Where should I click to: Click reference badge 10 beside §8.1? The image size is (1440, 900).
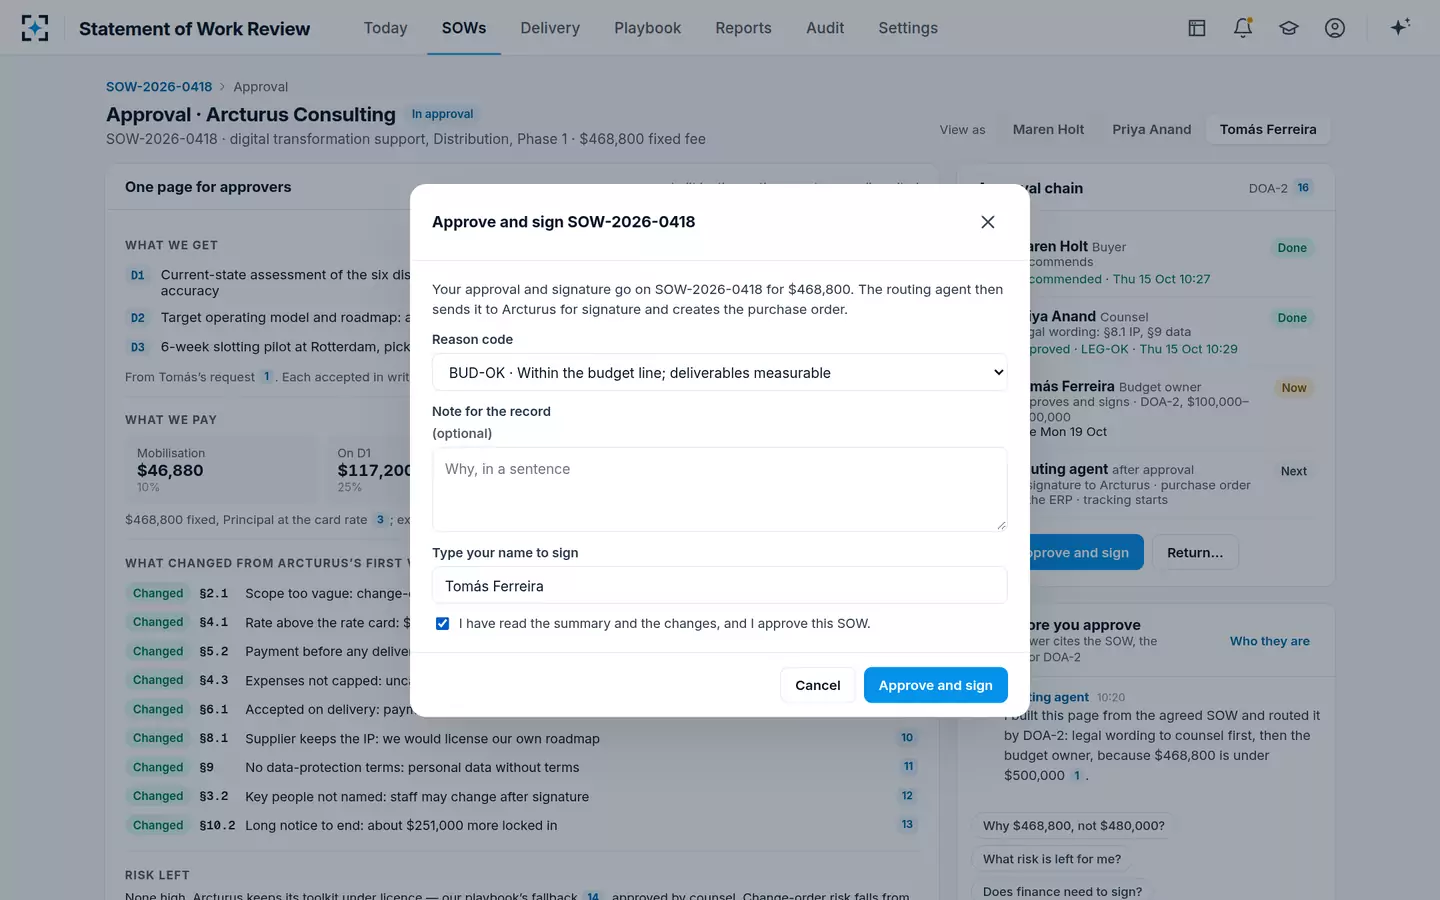click(907, 738)
